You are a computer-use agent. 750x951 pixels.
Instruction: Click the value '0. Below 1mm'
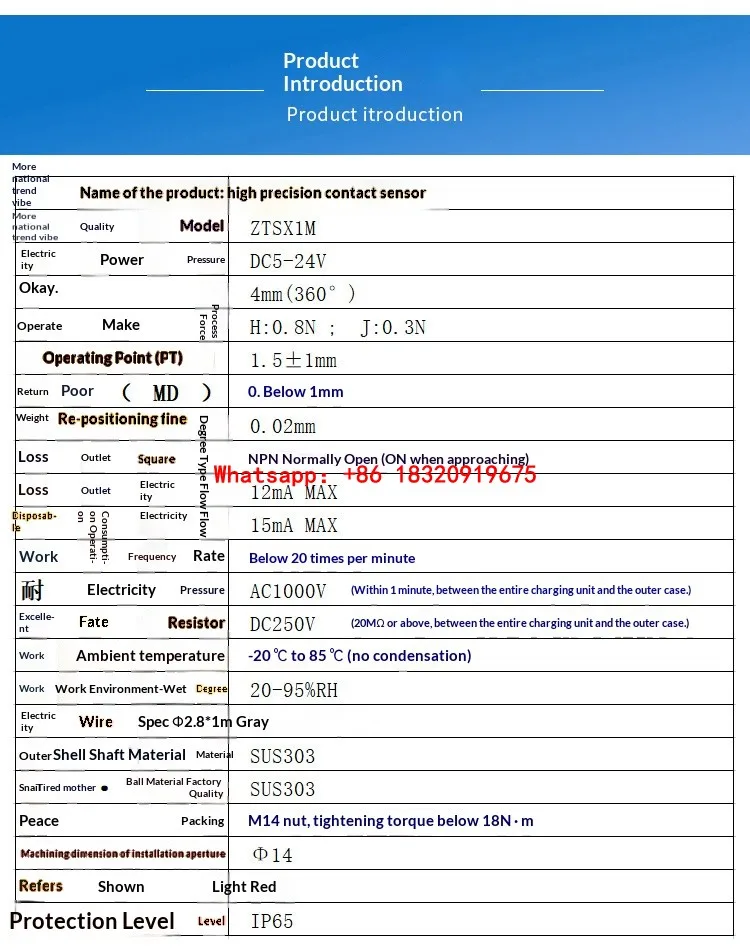(x=295, y=392)
